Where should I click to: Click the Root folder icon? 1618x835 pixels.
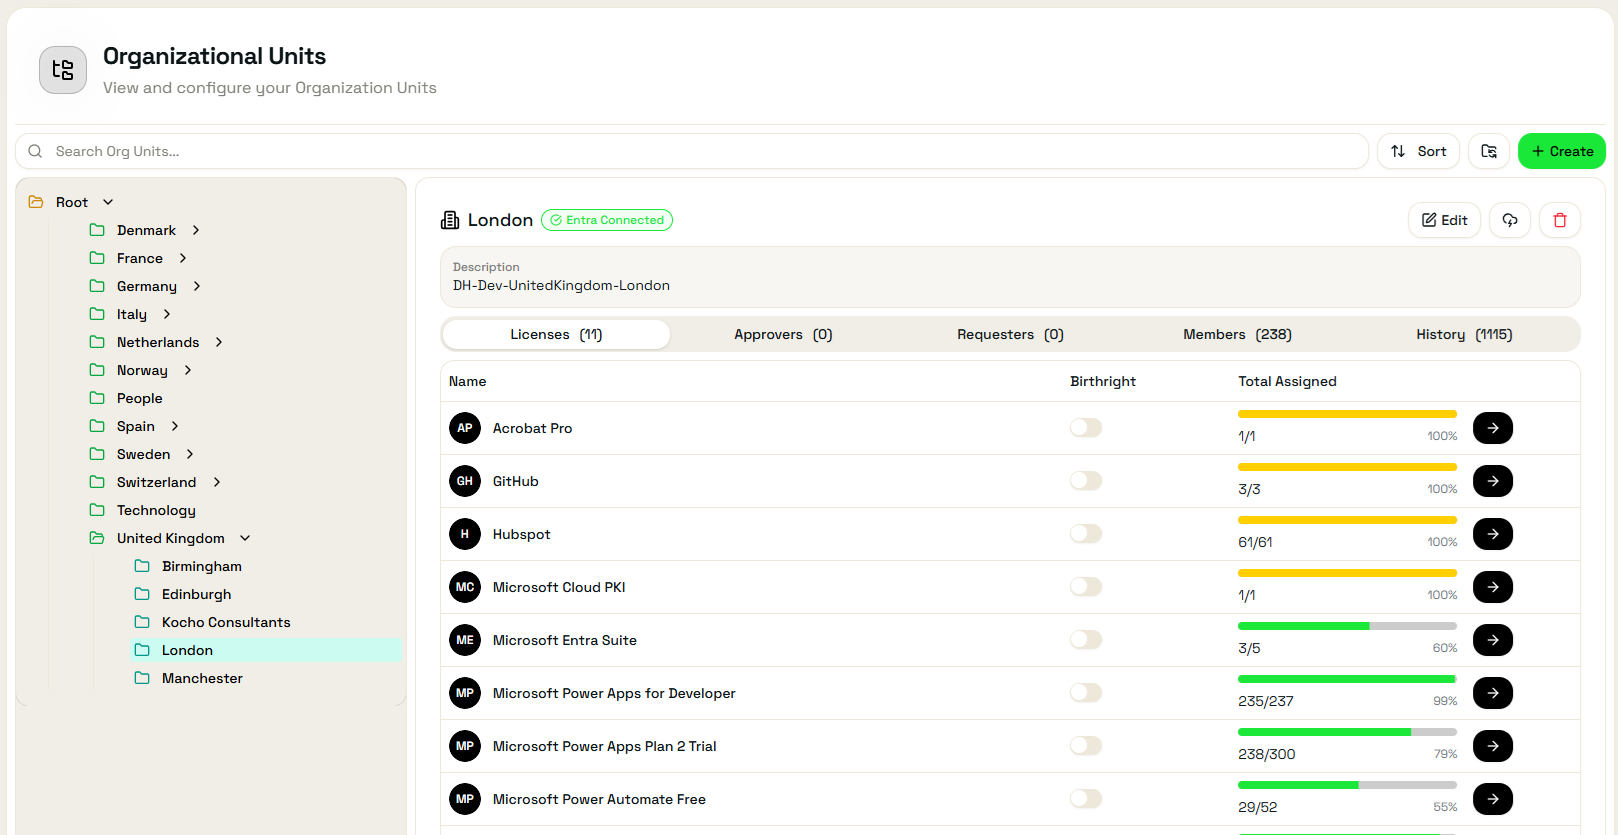tap(36, 202)
